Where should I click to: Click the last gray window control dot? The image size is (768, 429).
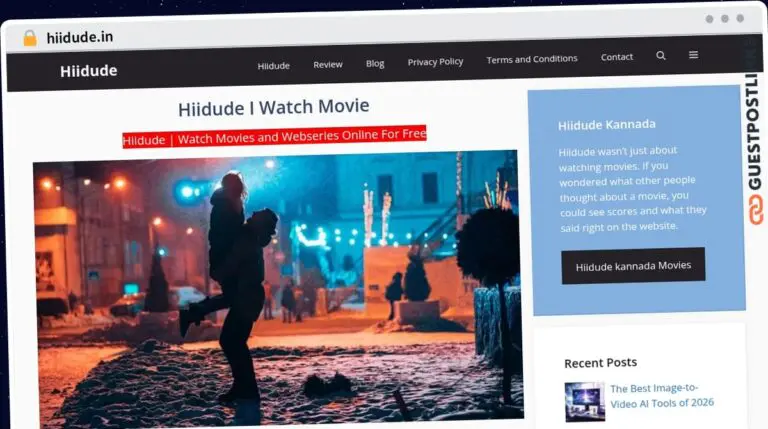pos(740,18)
